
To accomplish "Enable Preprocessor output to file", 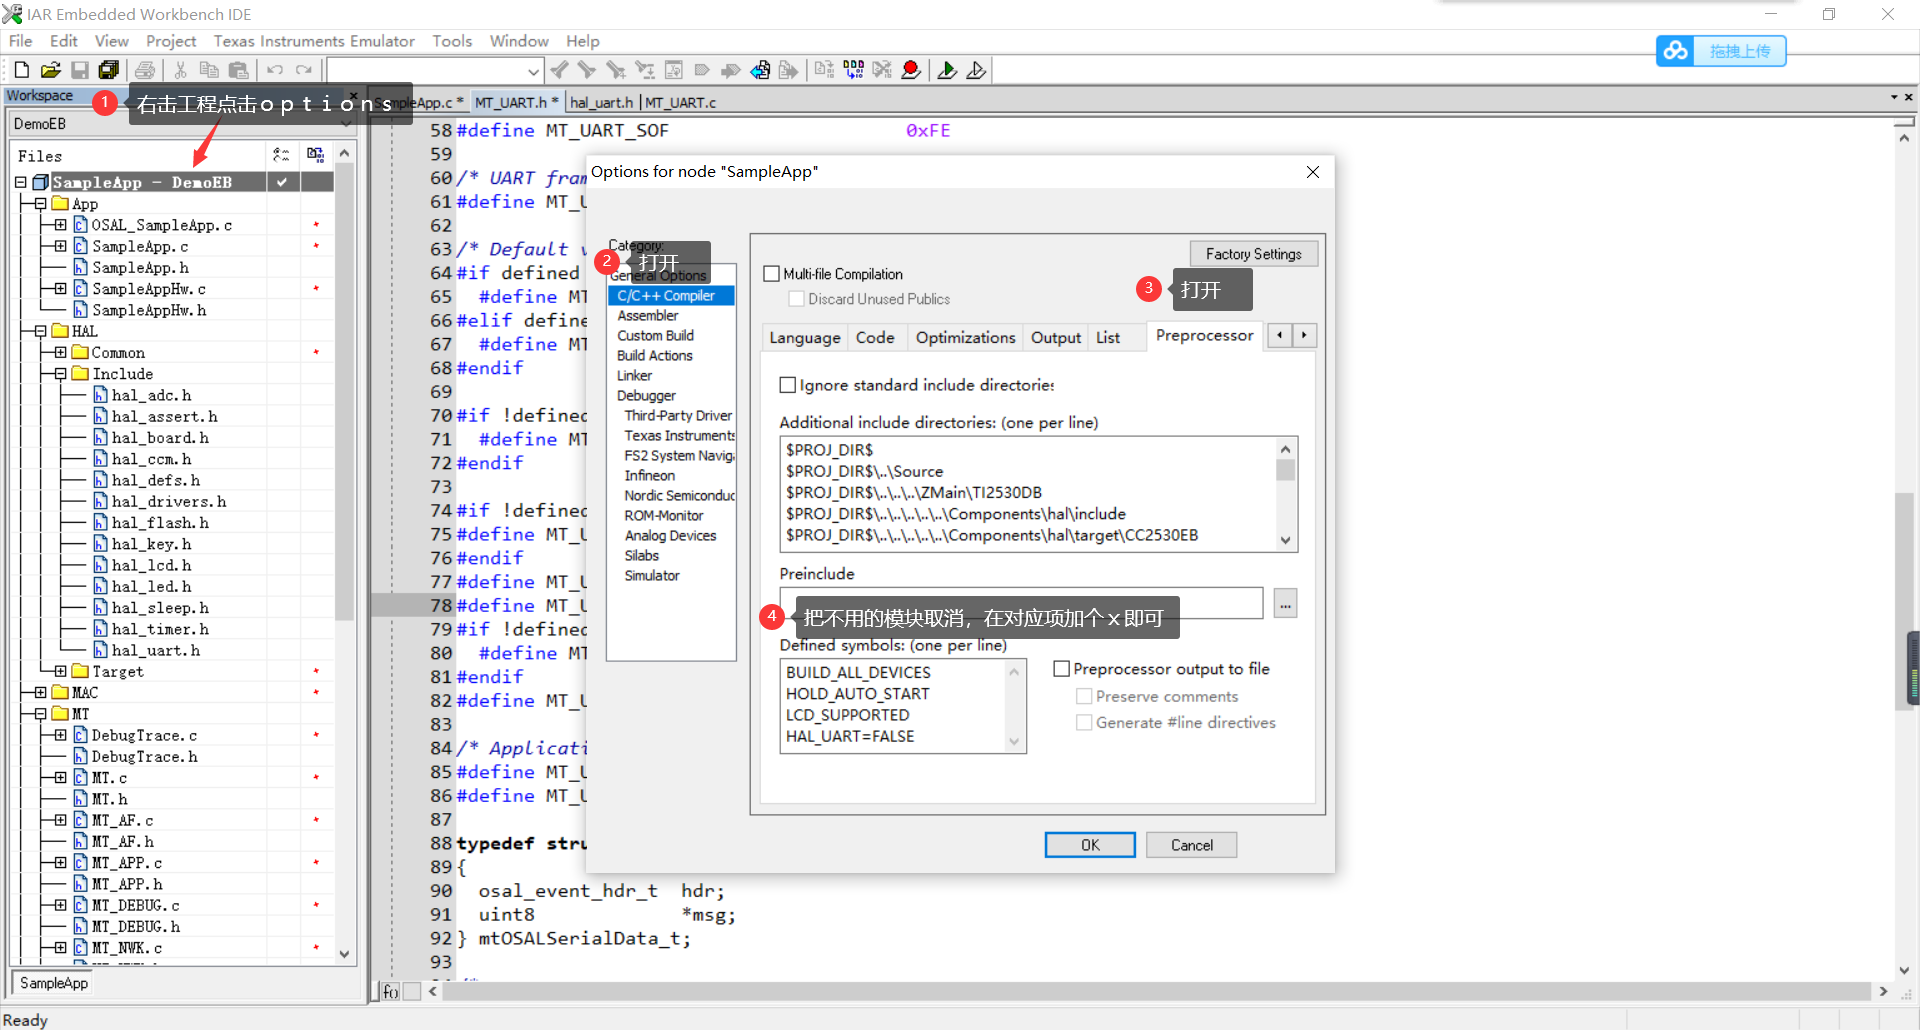I will (x=1062, y=669).
